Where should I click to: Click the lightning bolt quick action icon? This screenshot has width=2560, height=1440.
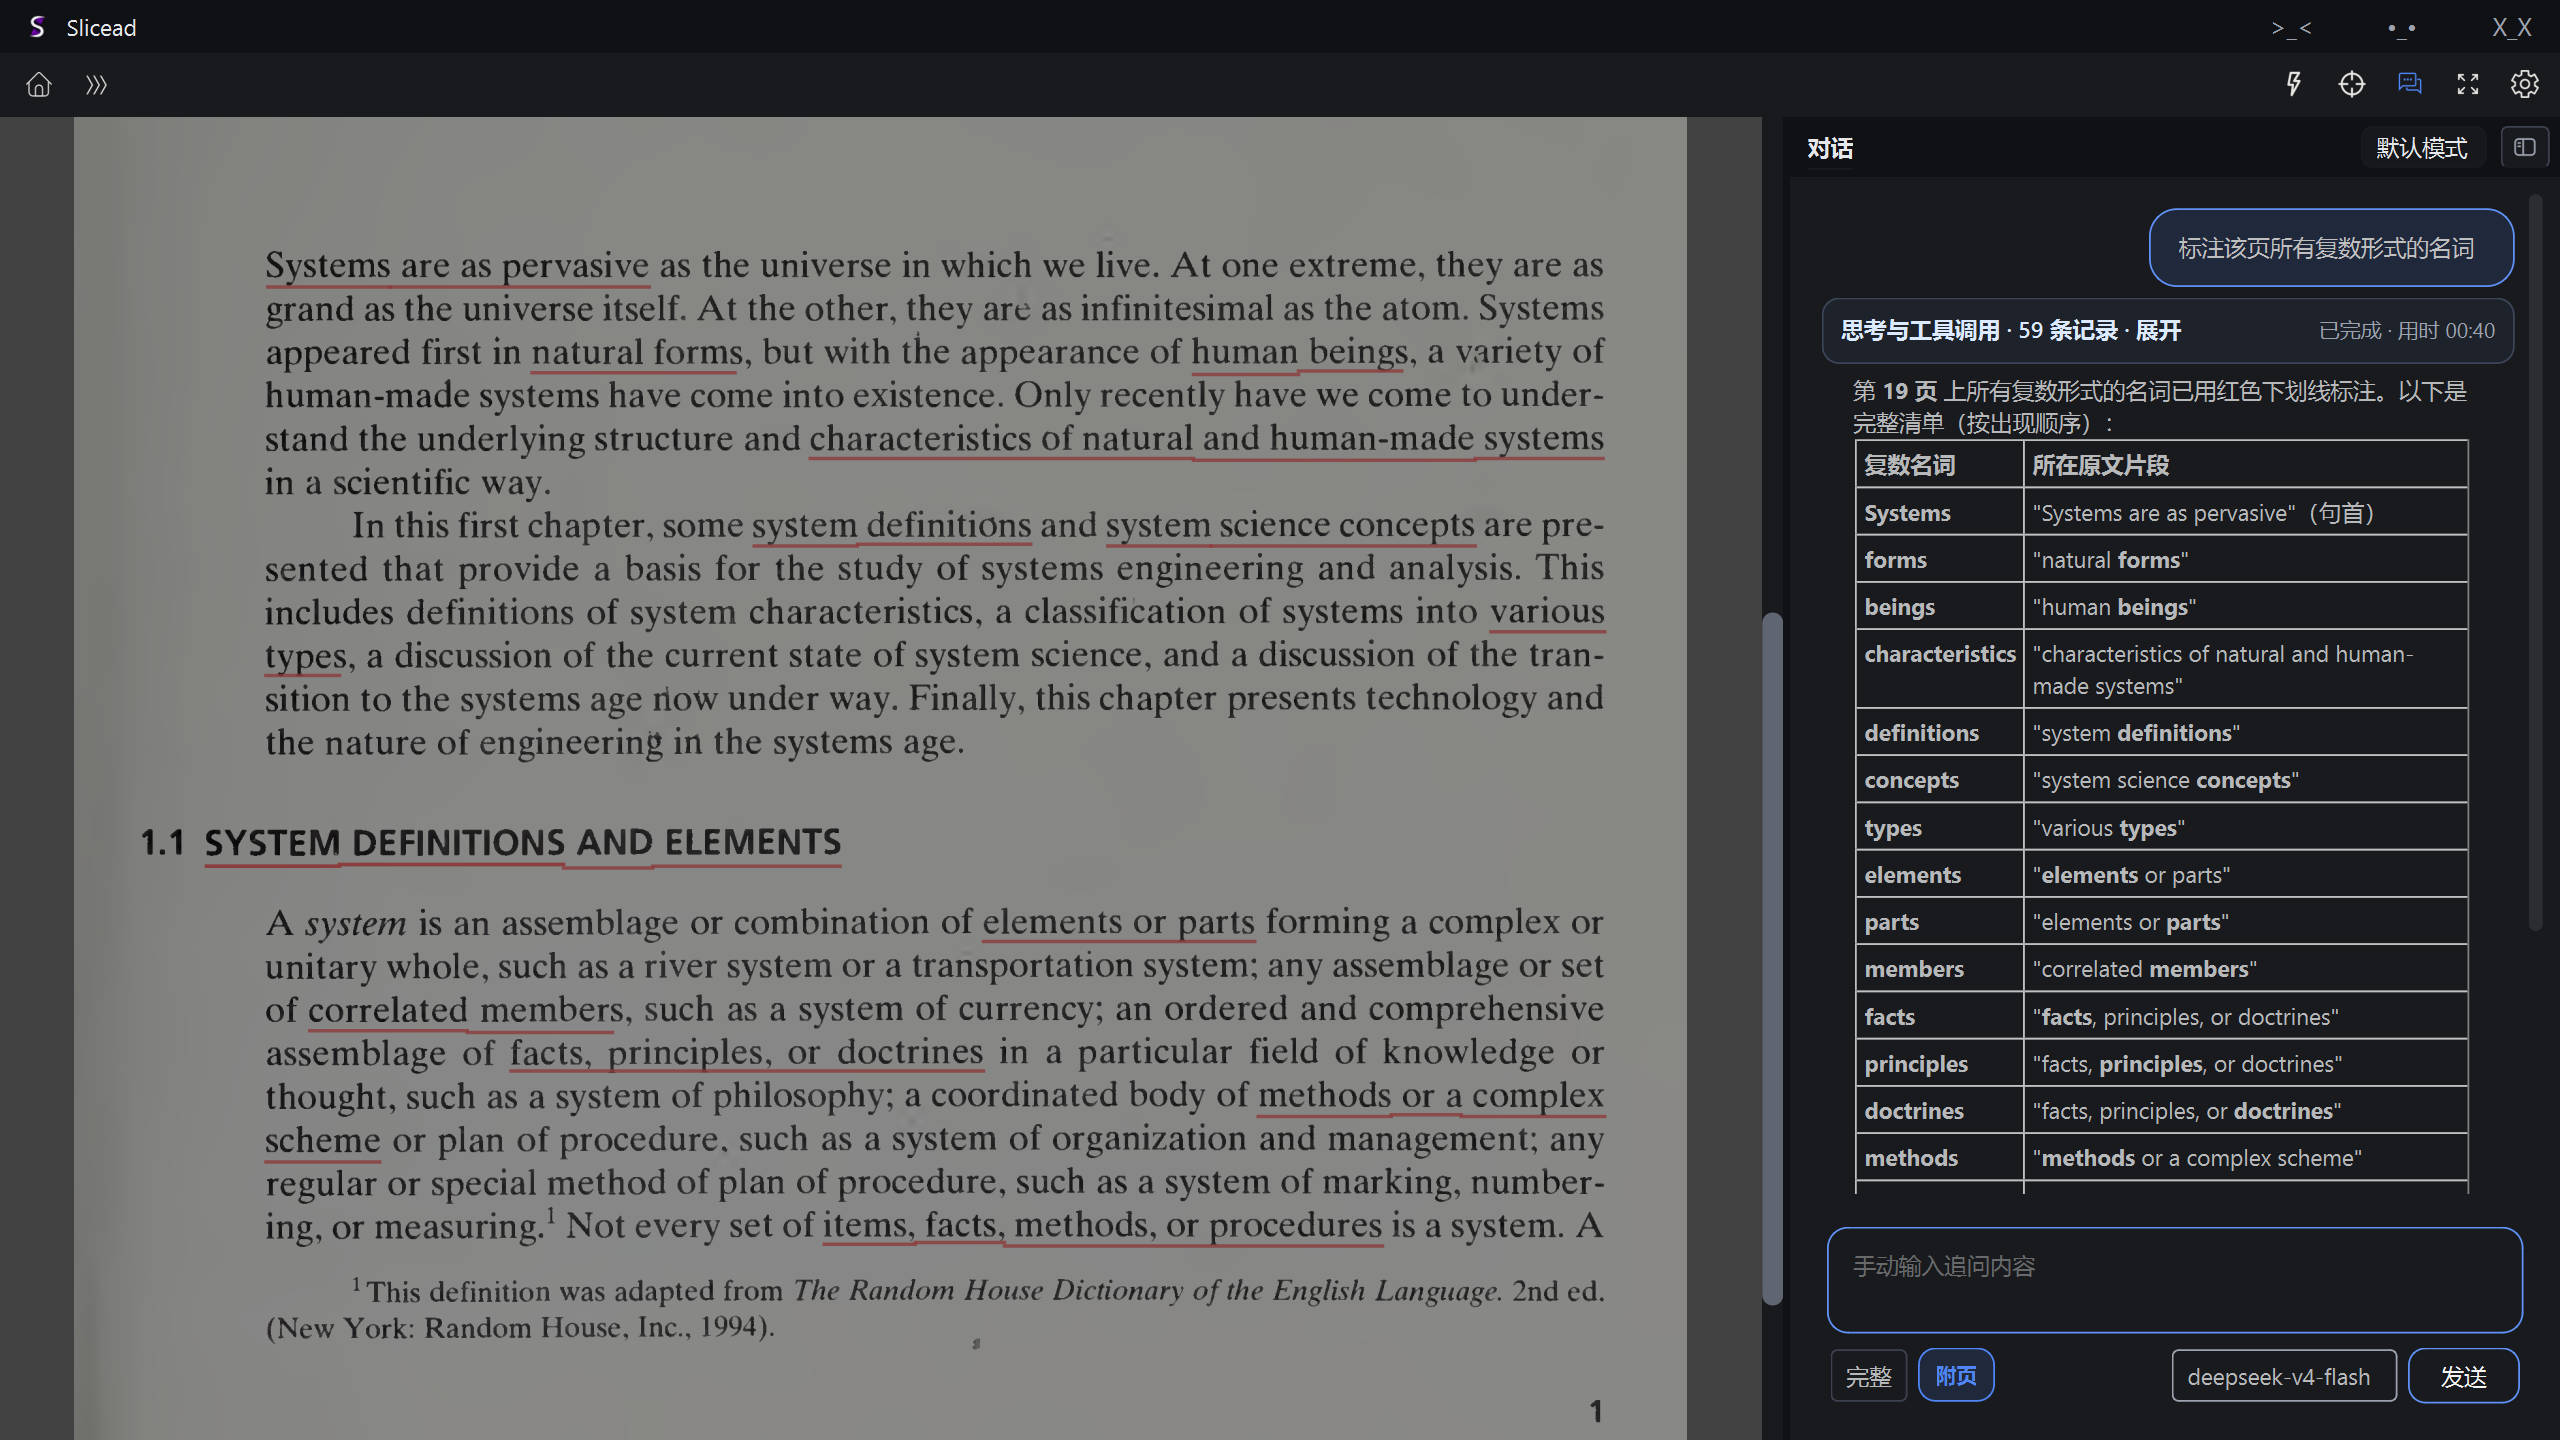[2294, 84]
